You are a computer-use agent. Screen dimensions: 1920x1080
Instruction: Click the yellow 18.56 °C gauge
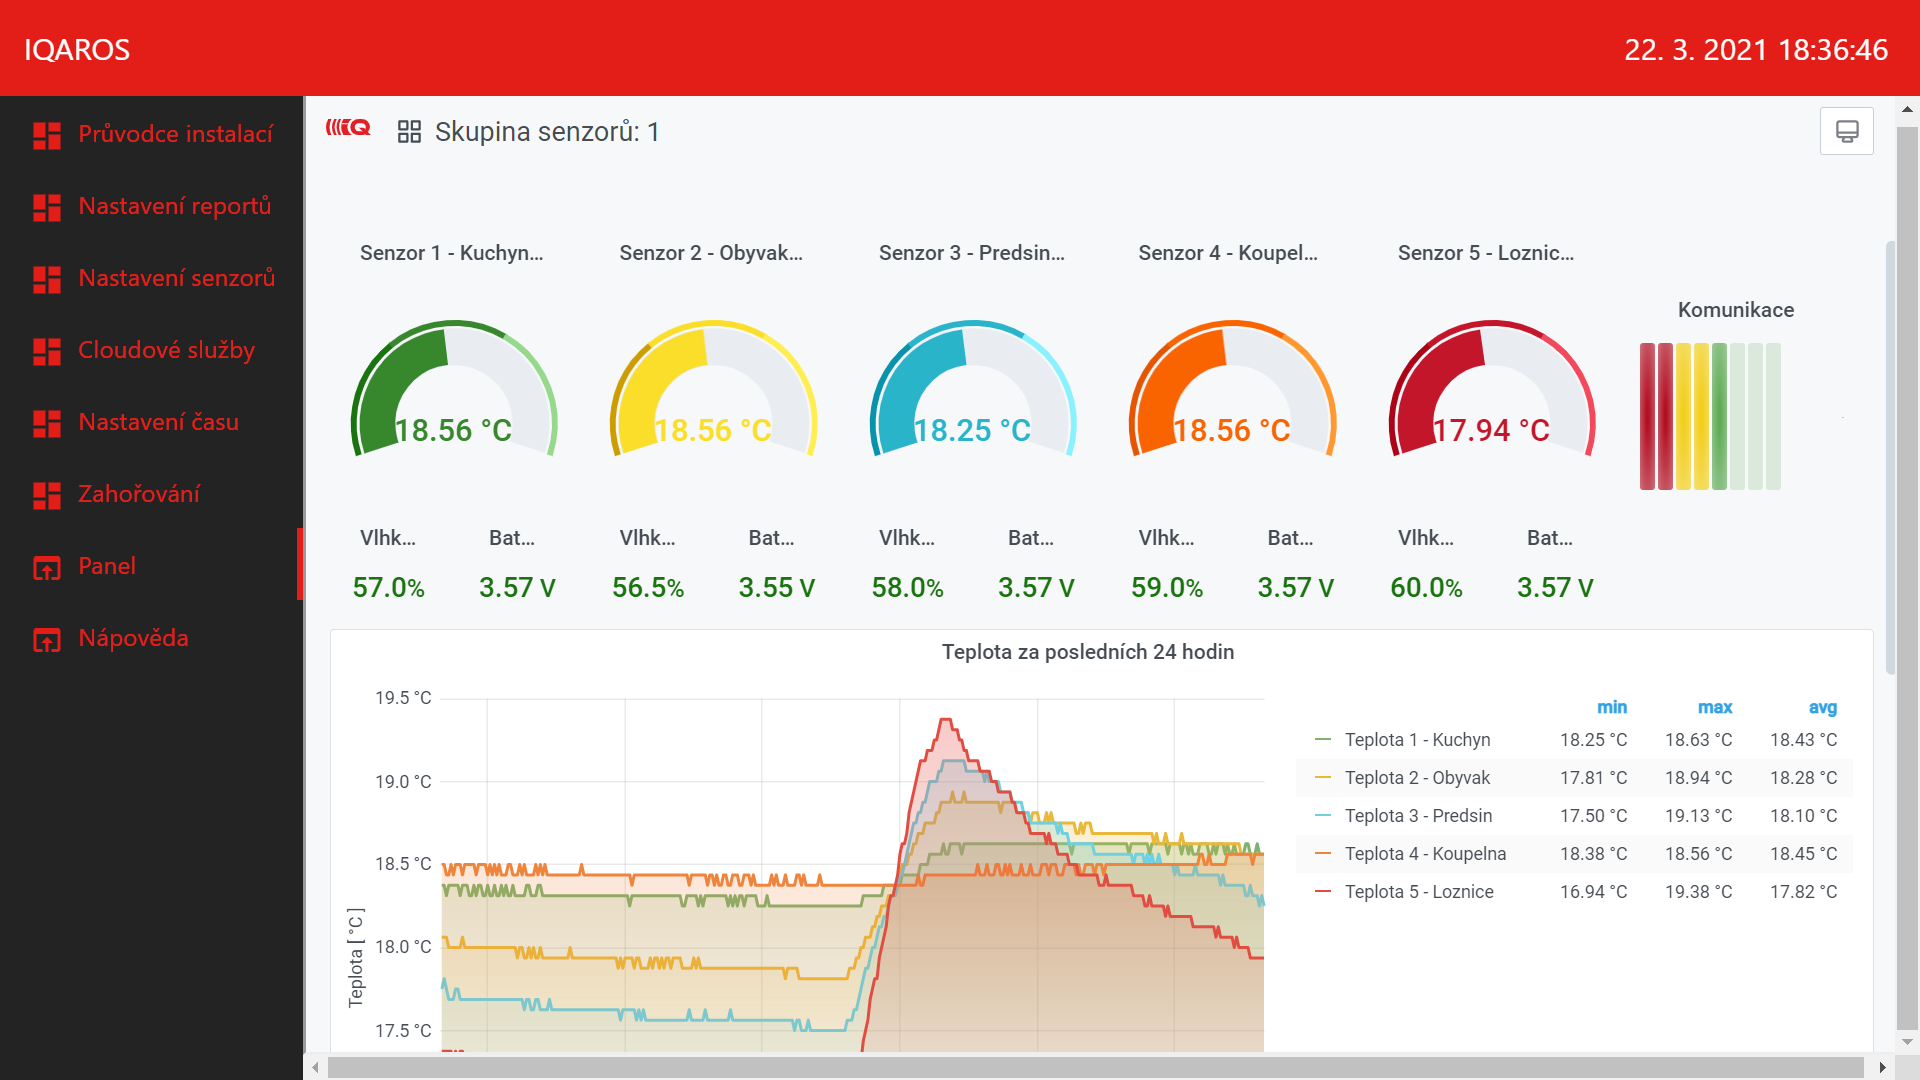click(x=713, y=388)
